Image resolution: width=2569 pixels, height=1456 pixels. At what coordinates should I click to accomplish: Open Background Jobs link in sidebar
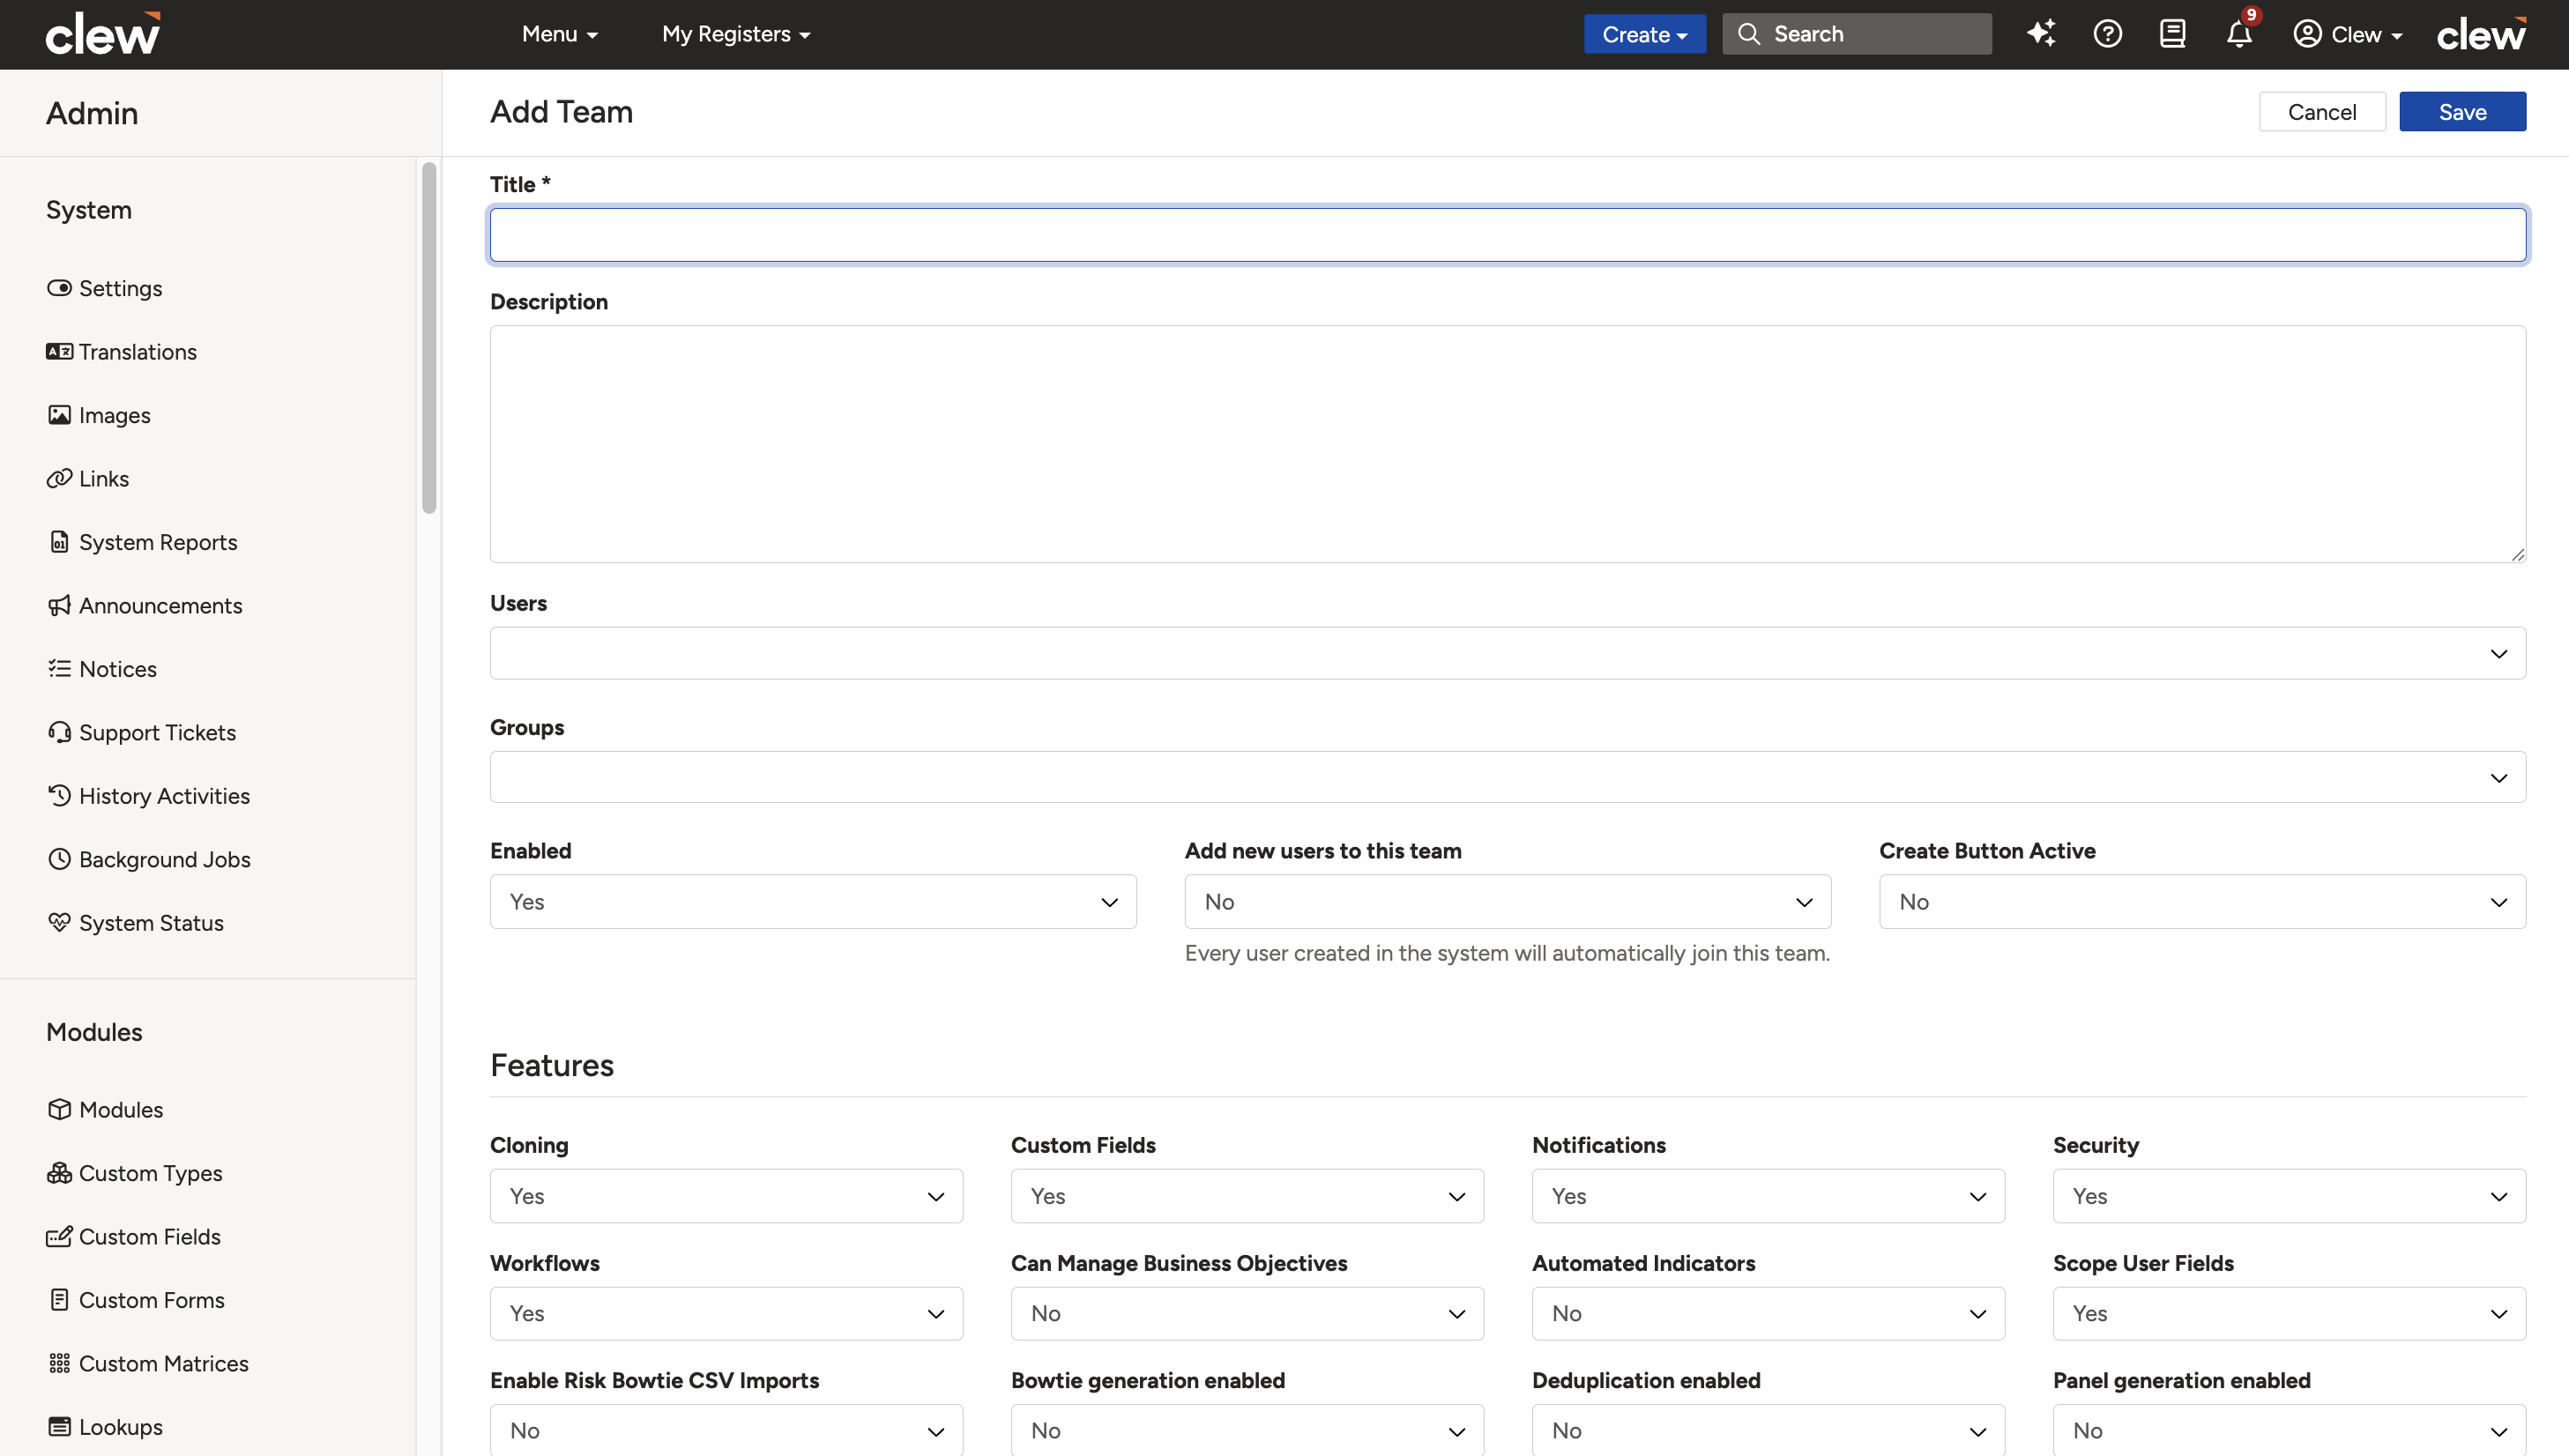(x=165, y=860)
